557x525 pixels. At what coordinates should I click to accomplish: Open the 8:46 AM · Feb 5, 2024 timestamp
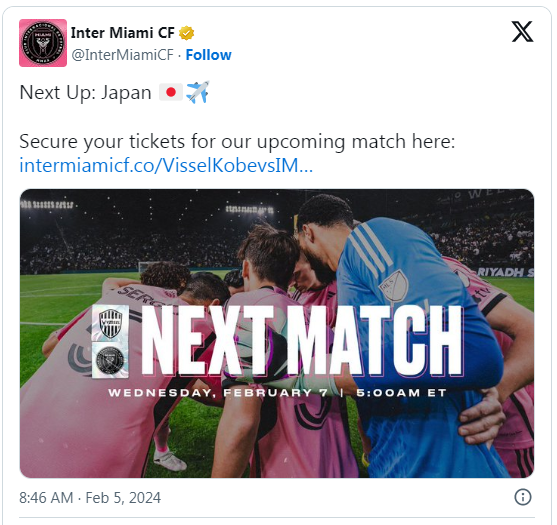(x=90, y=498)
